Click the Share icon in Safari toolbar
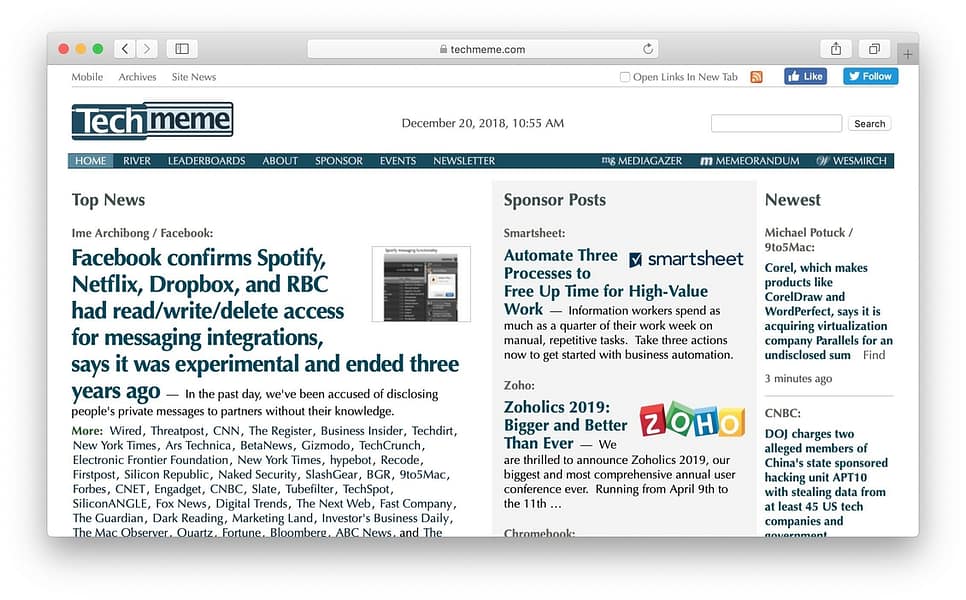The height and width of the screenshot is (600, 966). 835,48
